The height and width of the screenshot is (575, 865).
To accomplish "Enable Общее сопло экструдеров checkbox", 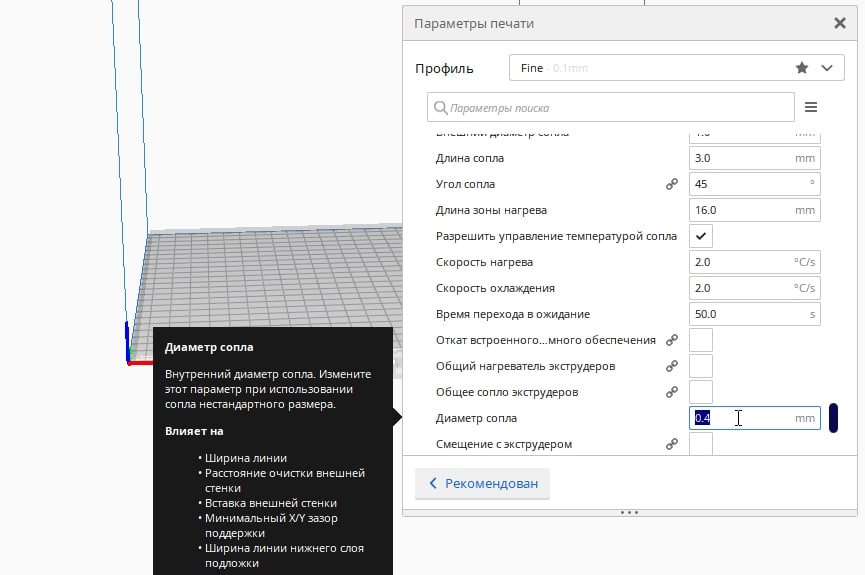I will pos(701,392).
